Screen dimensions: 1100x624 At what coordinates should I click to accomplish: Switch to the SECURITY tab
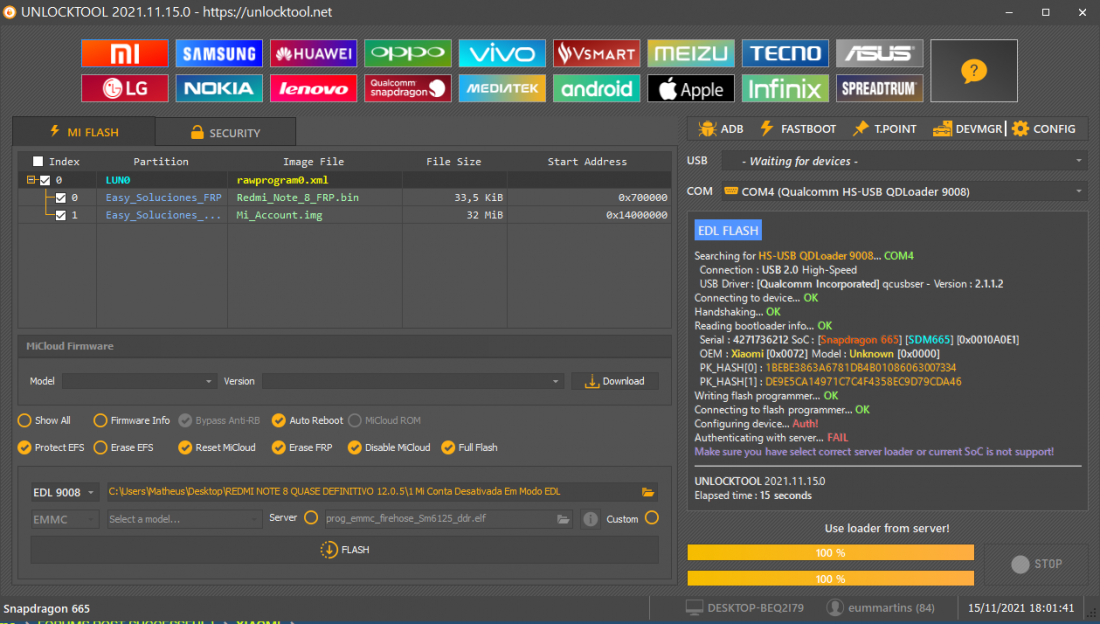(225, 133)
